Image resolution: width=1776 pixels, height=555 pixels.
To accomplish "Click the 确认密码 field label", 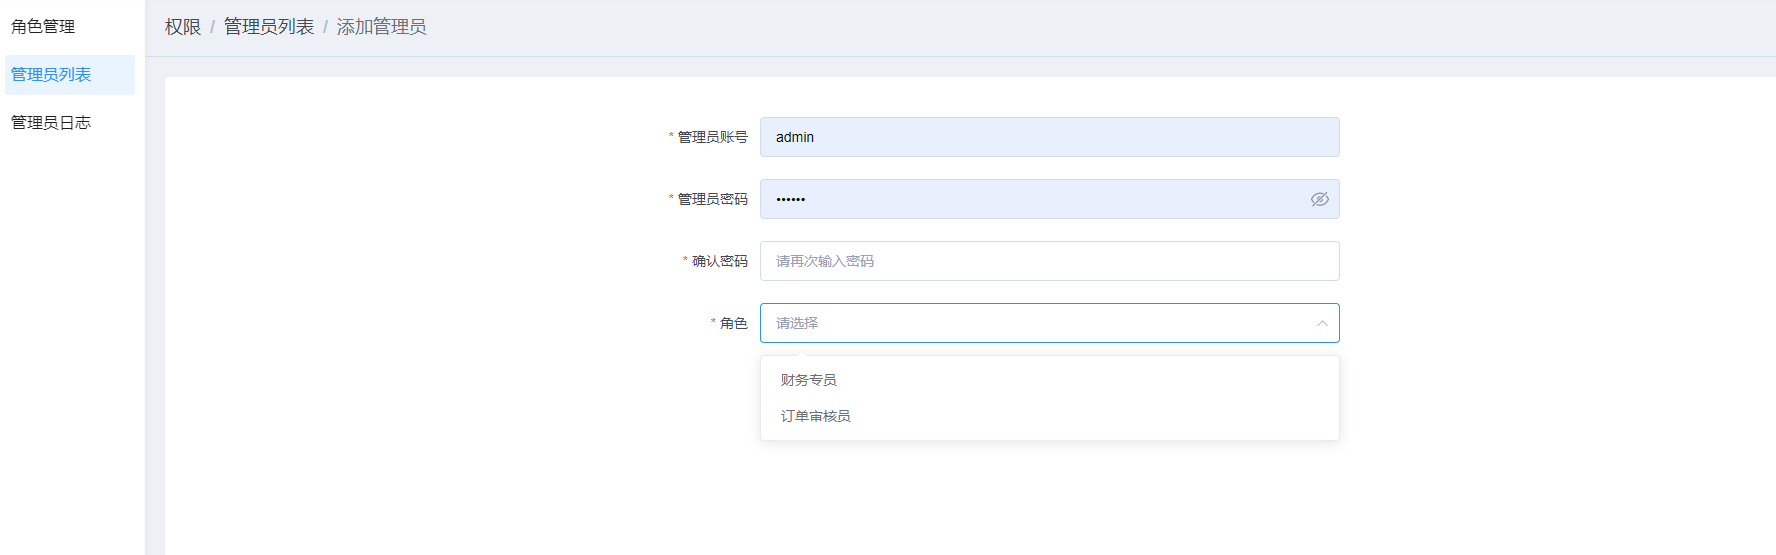I will (719, 261).
